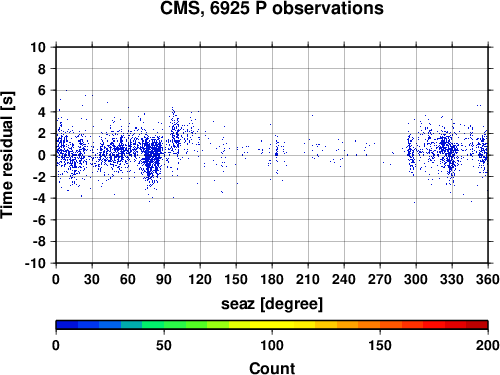Click the y-axis tick label 0

[41, 155]
